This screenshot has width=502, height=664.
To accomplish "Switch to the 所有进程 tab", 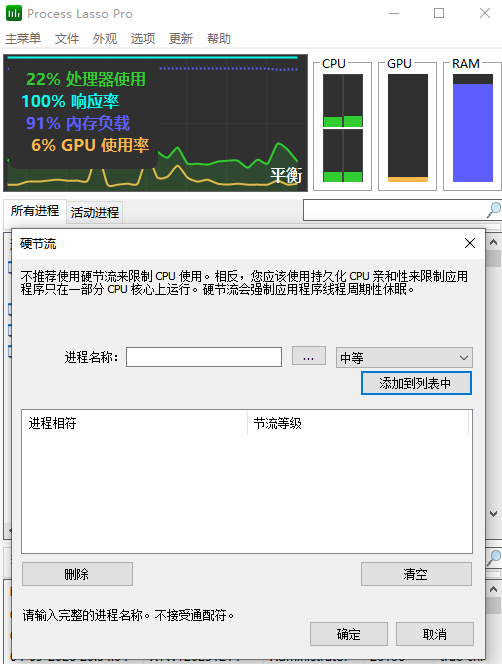I will (x=35, y=211).
